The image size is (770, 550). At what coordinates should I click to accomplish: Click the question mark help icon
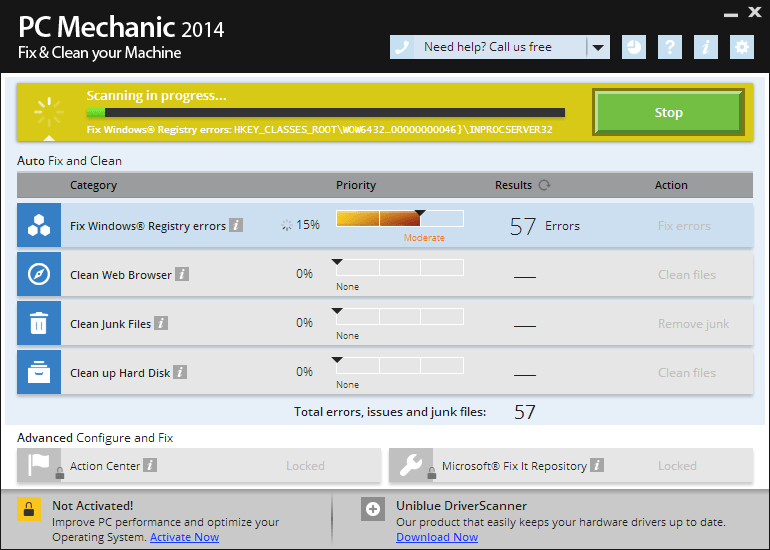(670, 47)
